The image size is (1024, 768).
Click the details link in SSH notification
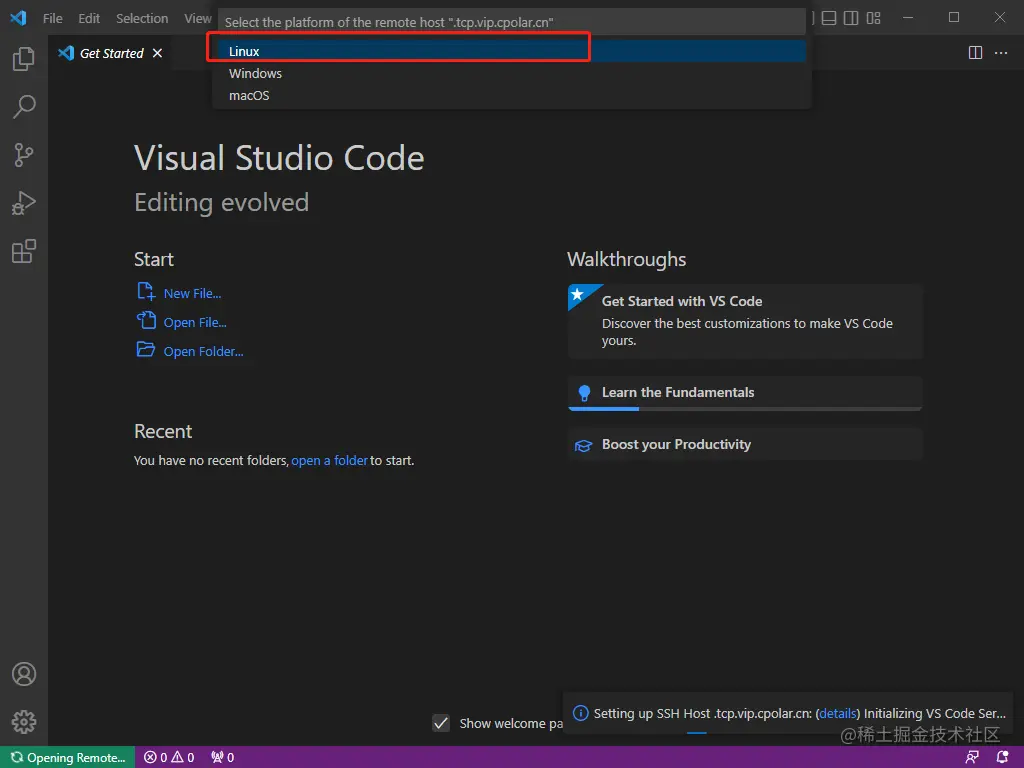pos(838,713)
